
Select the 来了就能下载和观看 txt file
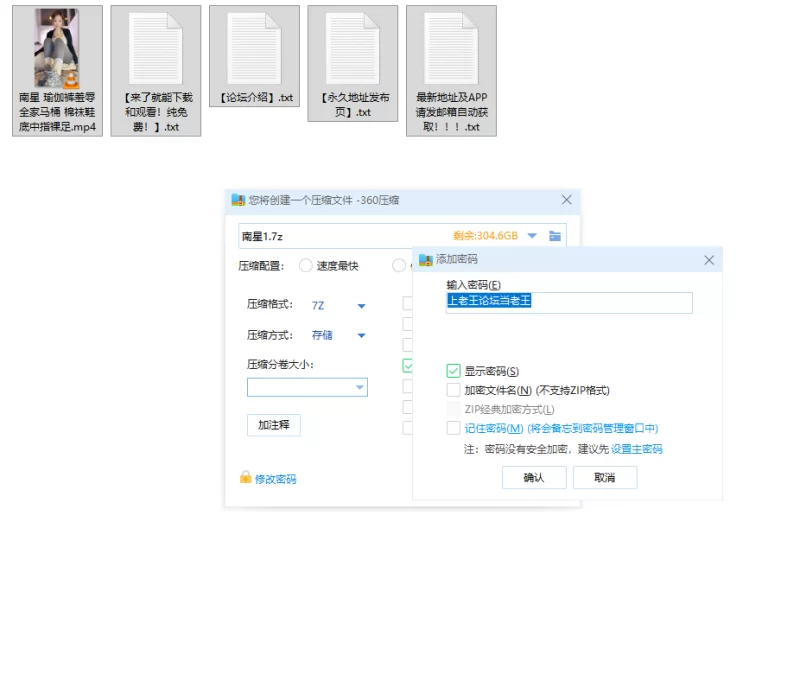156,71
